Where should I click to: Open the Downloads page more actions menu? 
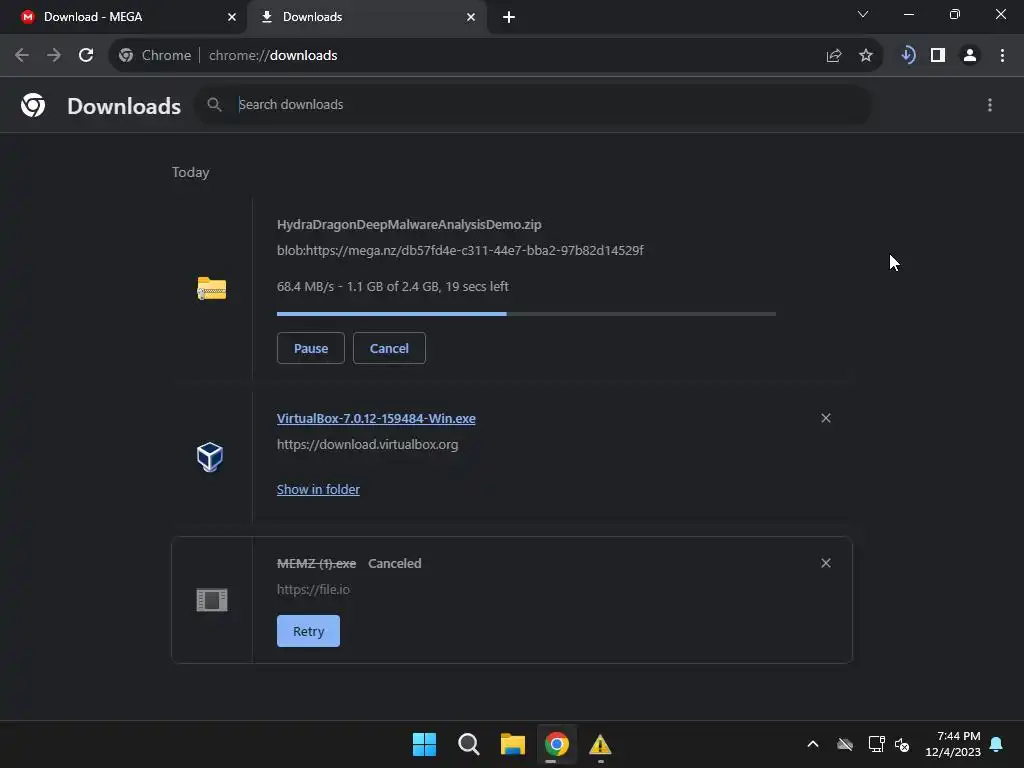990,105
